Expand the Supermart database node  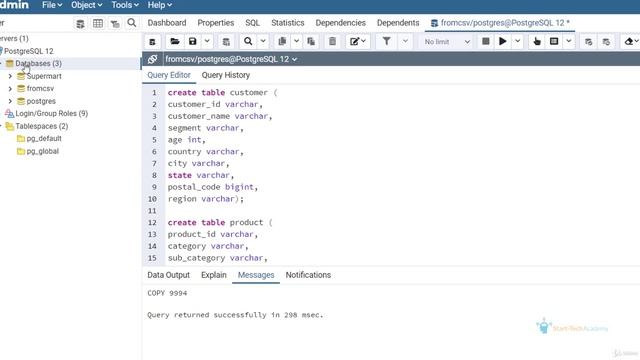pos(10,76)
